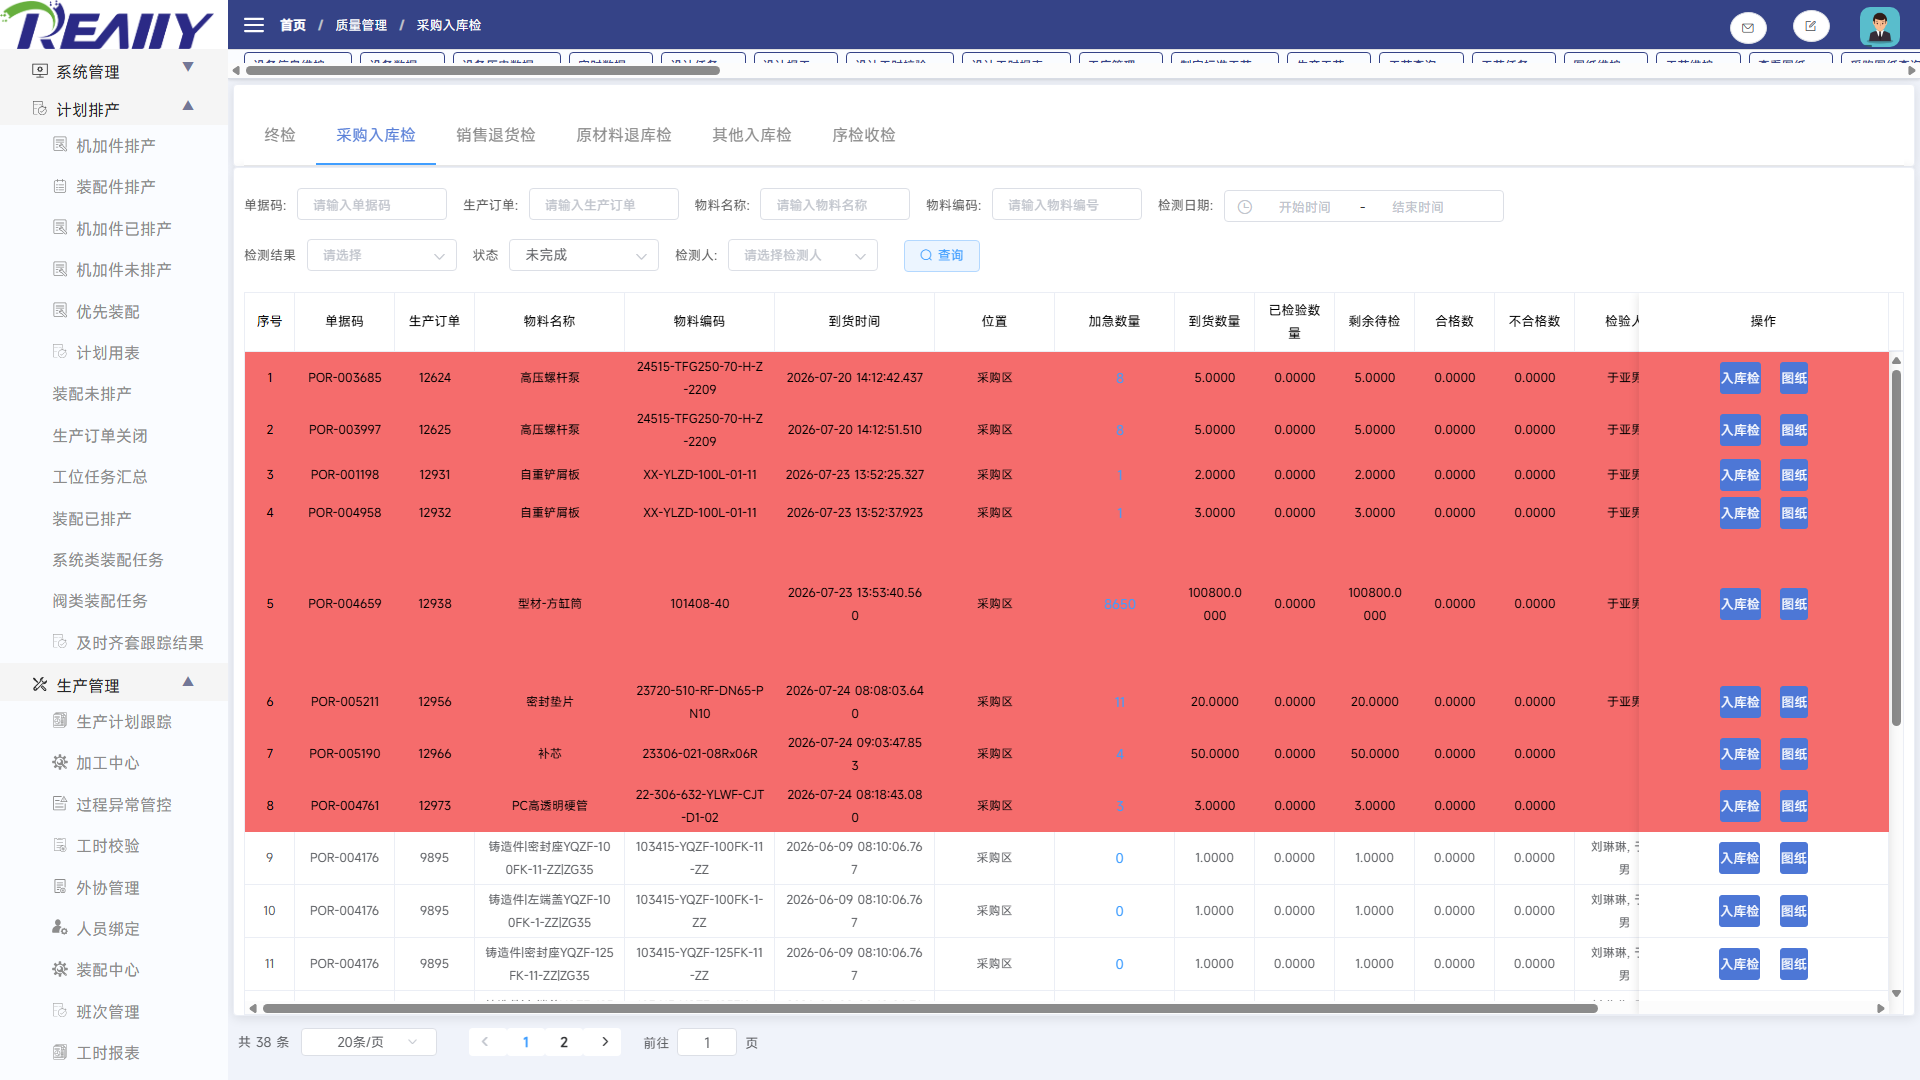Click the 计划排产 sidebar icon
Image resolution: width=1920 pixels, height=1080 pixels.
pos(40,108)
